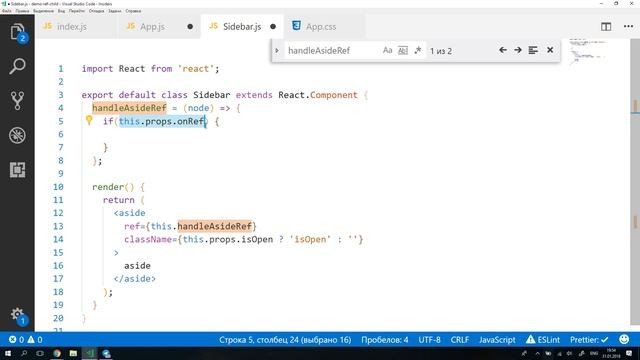This screenshot has width=640, height=360.
Task: Open the Extensions view
Action: [x=17, y=169]
